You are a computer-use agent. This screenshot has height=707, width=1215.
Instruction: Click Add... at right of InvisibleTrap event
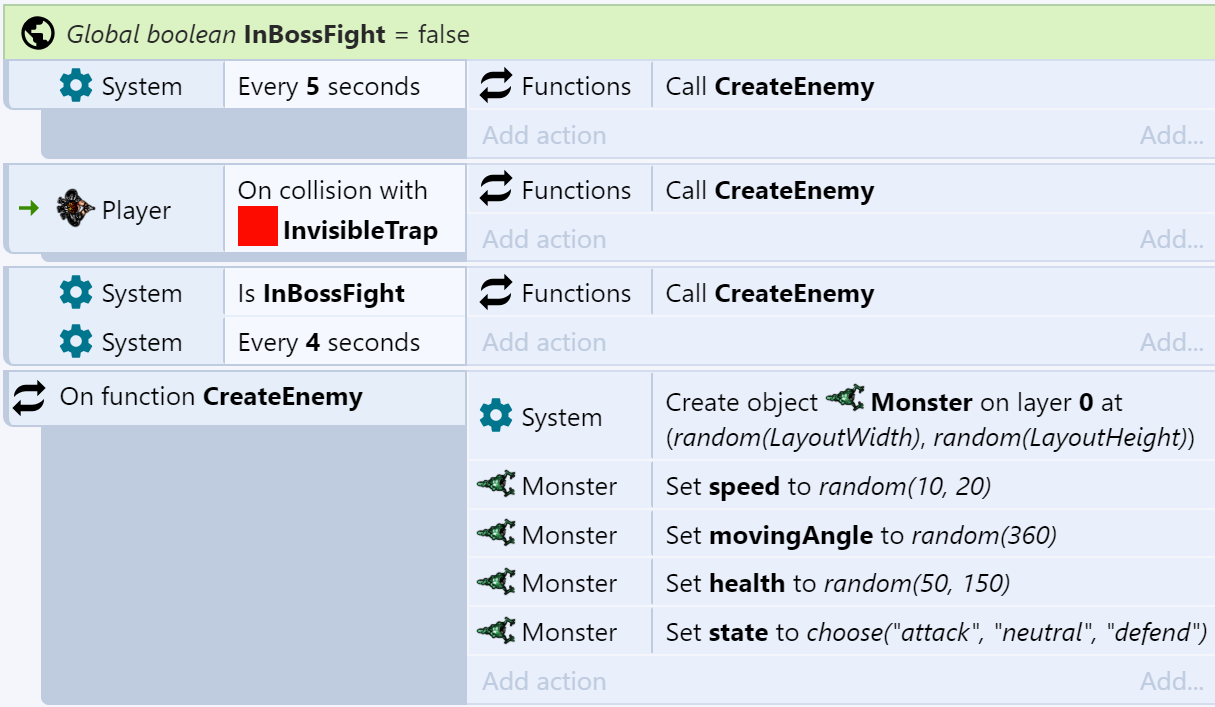click(x=1171, y=239)
